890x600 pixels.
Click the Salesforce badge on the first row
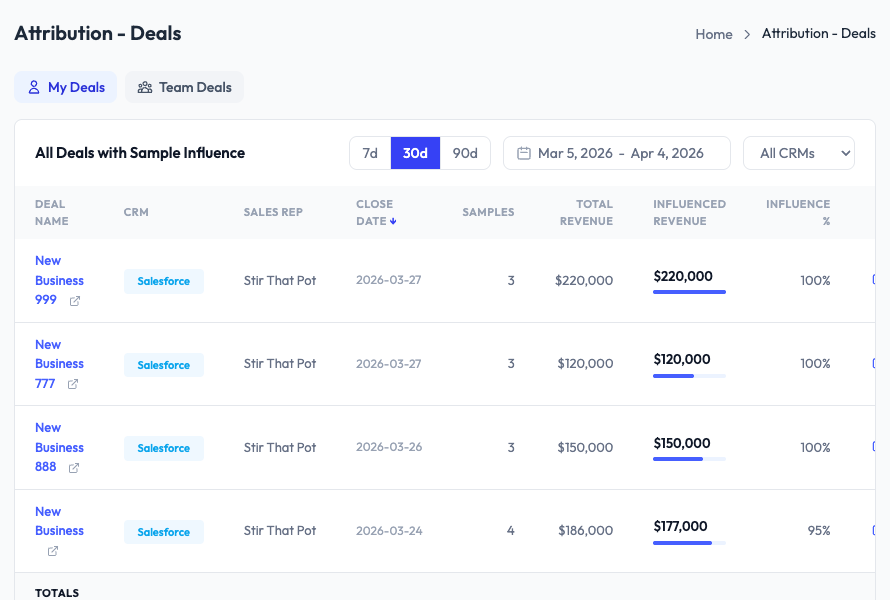(163, 281)
